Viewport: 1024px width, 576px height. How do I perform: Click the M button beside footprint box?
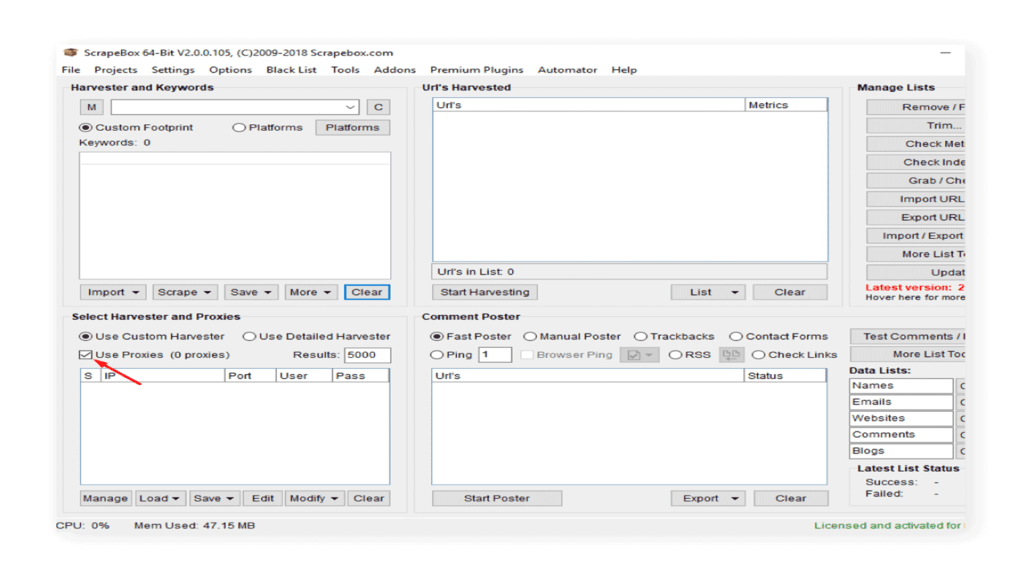point(91,107)
